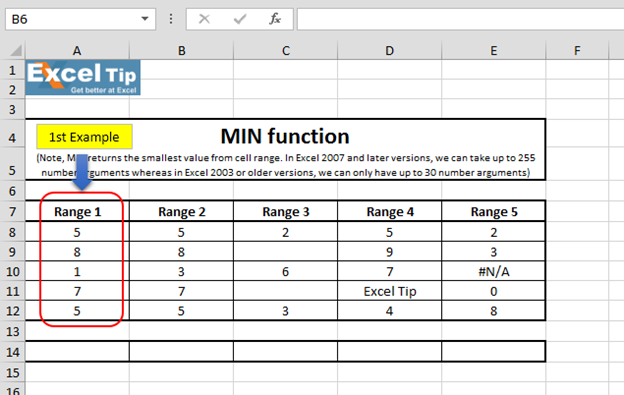Click the three-dot formula bar handle
624x395 pixels.
pyautogui.click(x=171, y=19)
